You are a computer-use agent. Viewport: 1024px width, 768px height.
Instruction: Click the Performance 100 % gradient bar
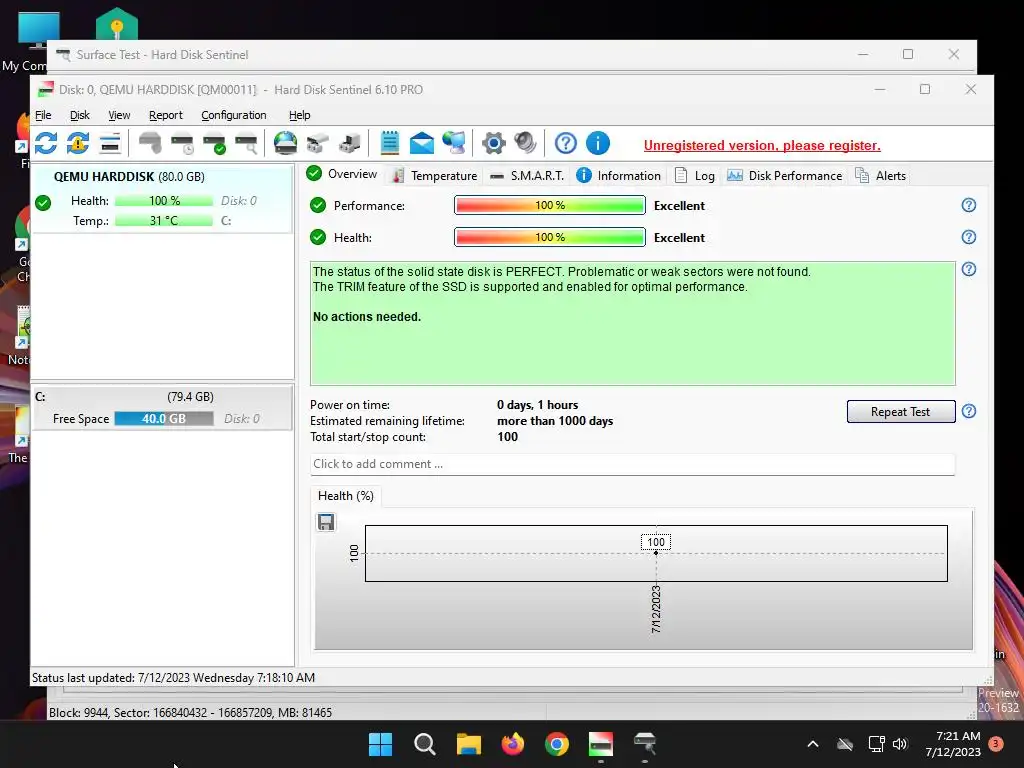pos(550,205)
